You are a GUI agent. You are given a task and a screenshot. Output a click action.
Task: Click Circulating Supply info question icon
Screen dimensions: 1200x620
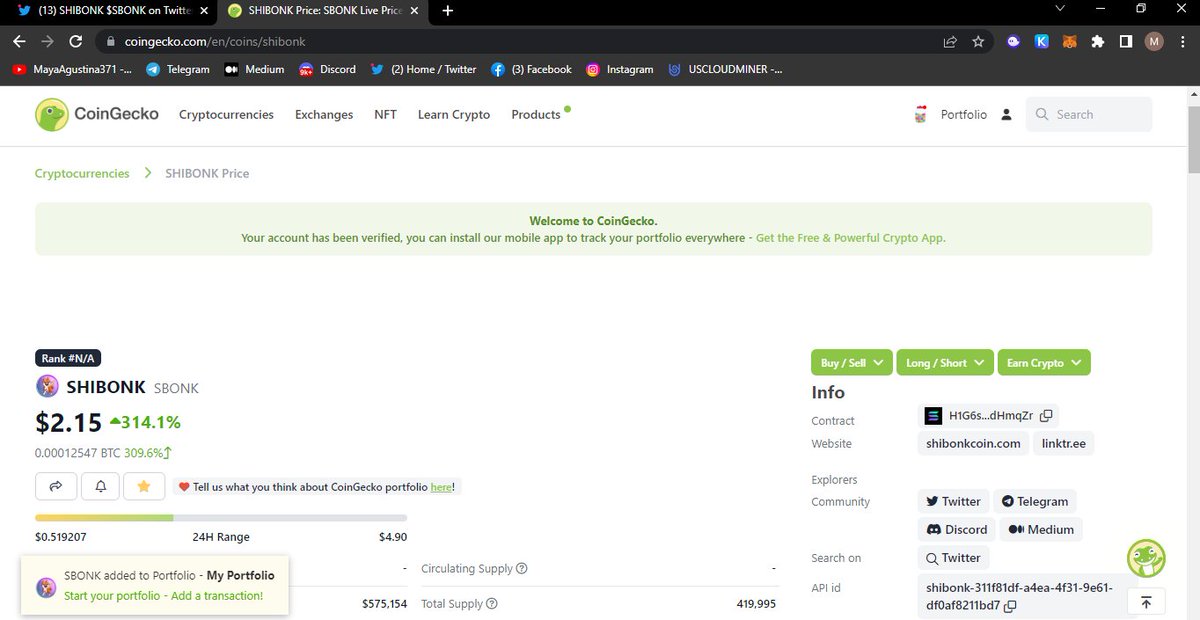click(522, 569)
